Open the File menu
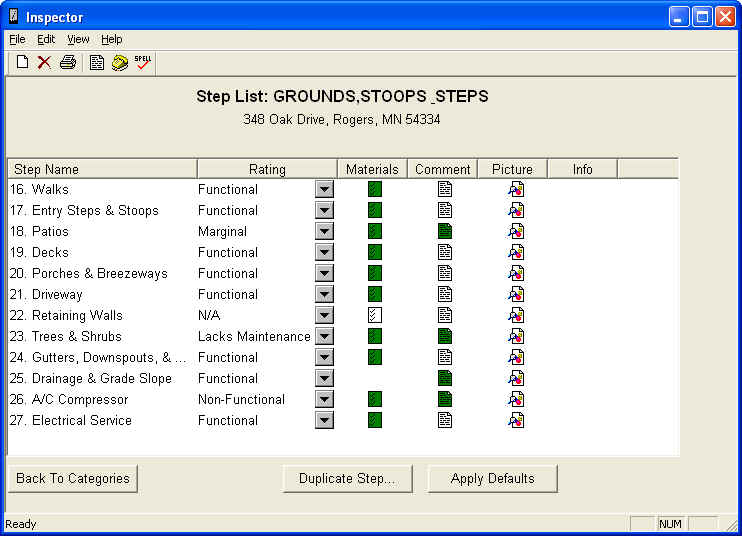This screenshot has width=742, height=536. click(18, 39)
